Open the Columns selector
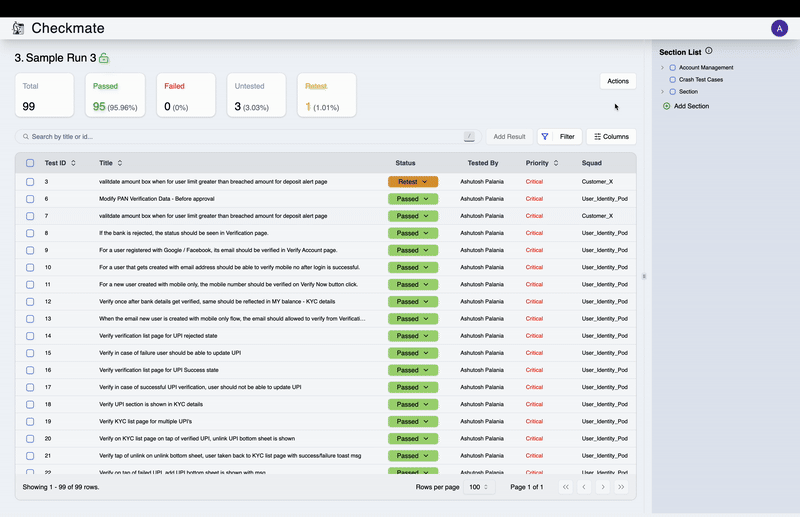This screenshot has width=800, height=517. [611, 136]
